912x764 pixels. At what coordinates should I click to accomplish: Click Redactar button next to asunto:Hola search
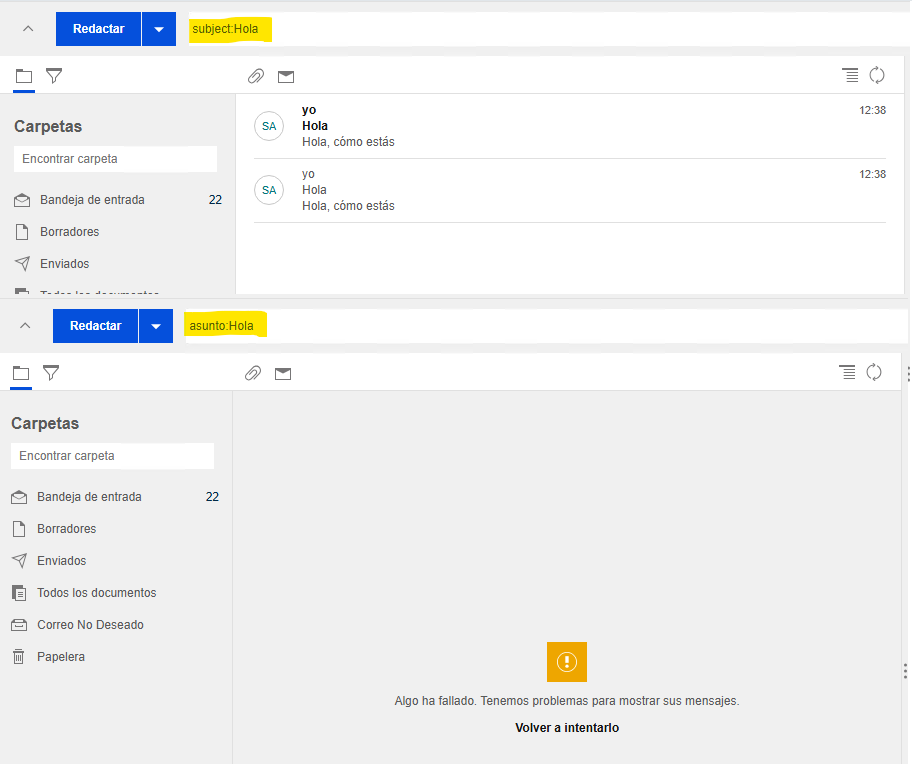tap(96, 326)
